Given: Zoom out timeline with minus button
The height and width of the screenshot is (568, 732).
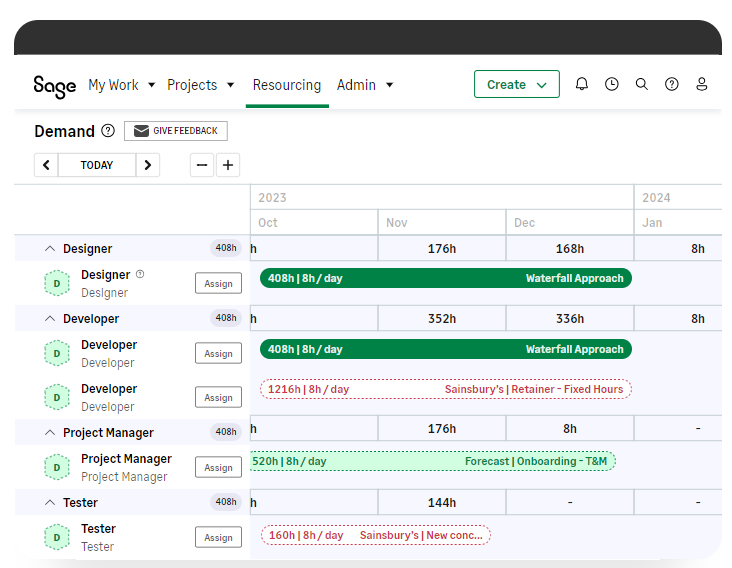Looking at the screenshot, I should click(x=203, y=165).
